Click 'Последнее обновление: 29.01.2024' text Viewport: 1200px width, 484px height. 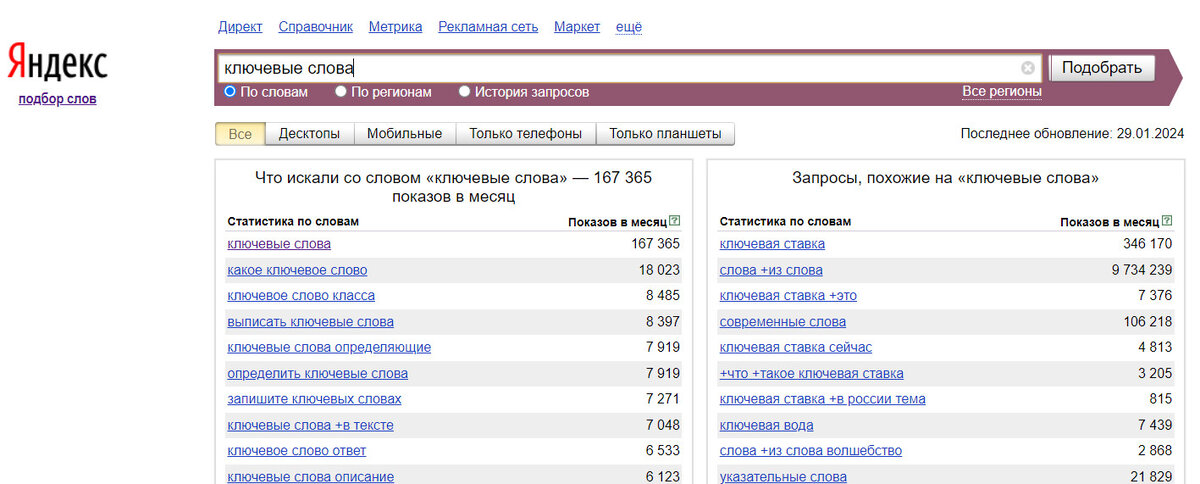[1072, 133]
